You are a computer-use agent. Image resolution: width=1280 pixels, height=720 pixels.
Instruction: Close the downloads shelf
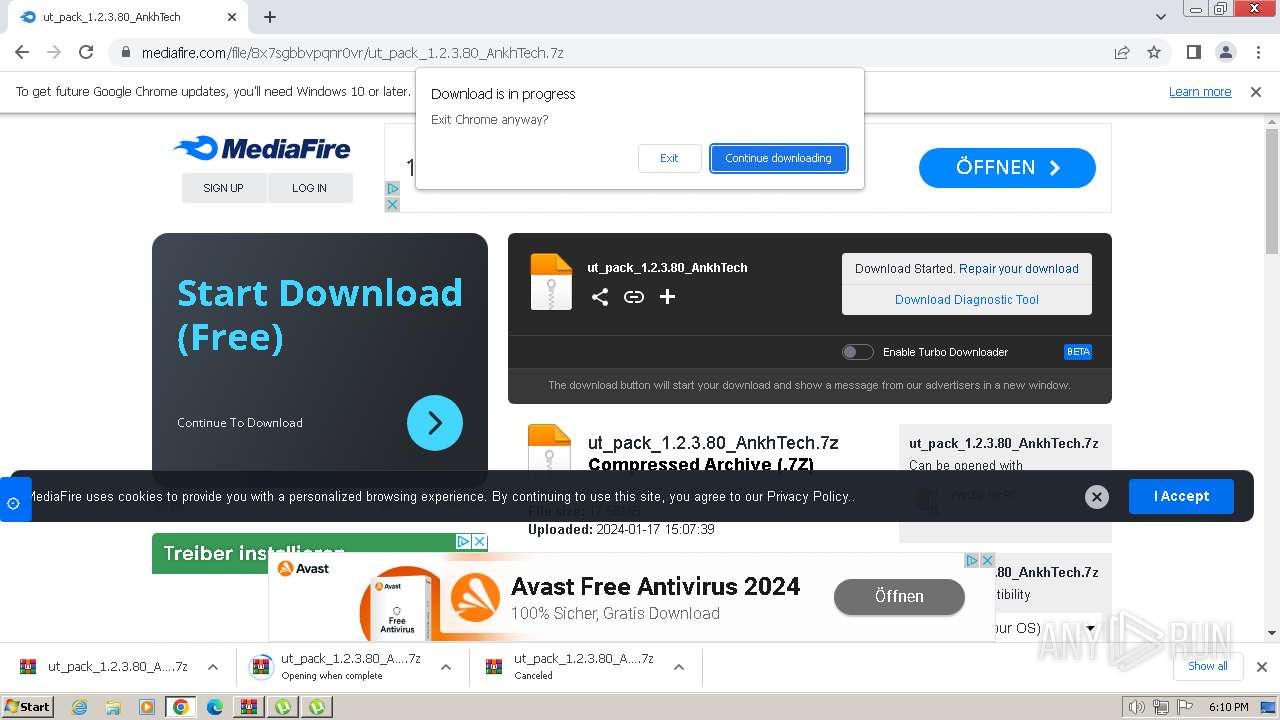point(1261,667)
